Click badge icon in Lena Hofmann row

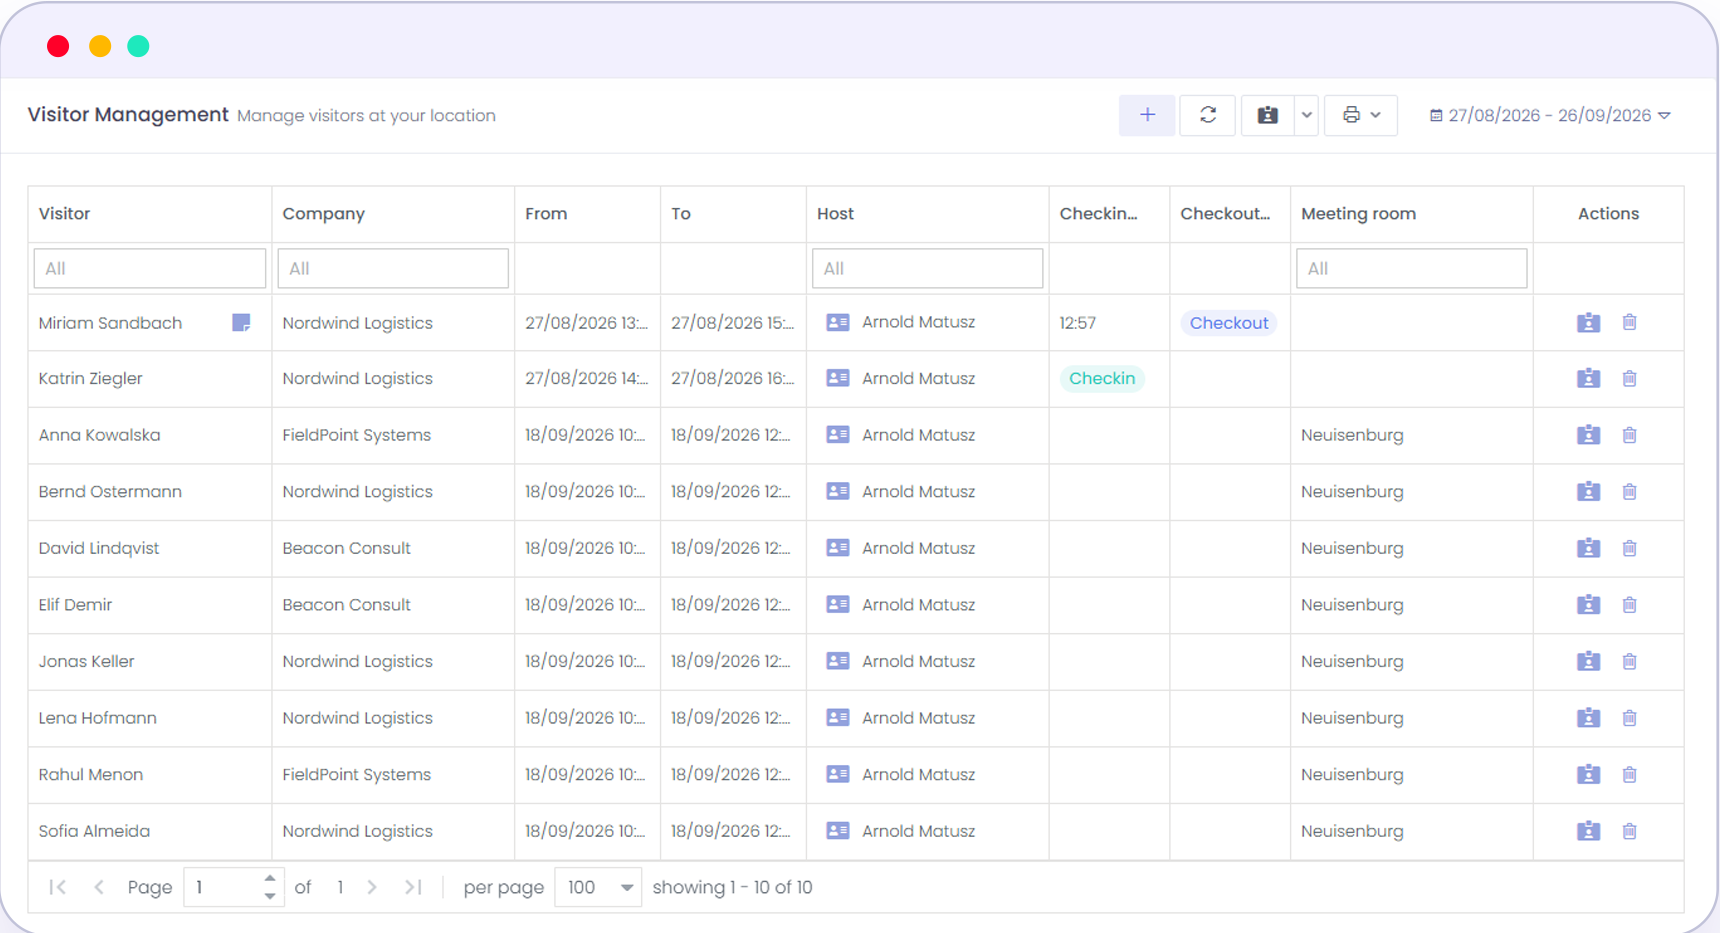(x=1588, y=718)
